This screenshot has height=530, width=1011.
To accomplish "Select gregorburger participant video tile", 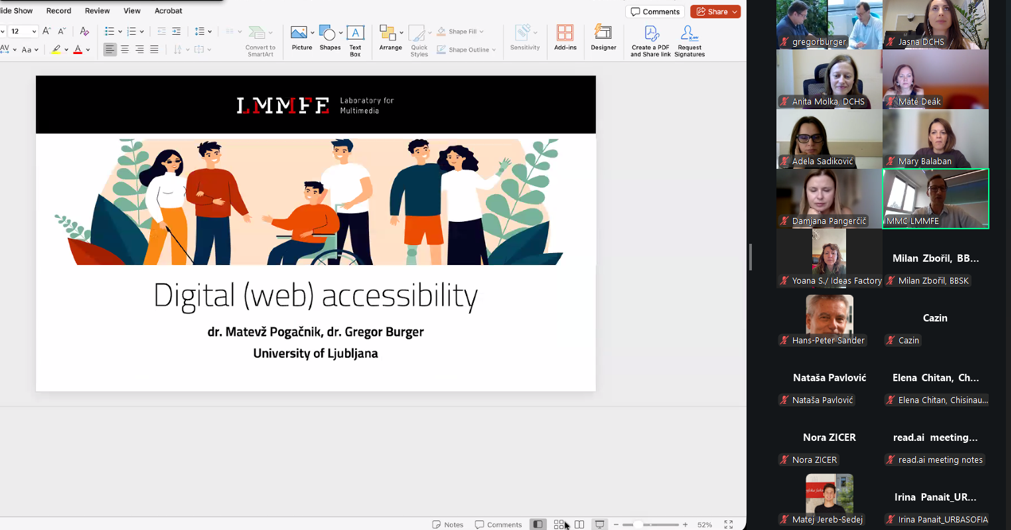I will click(x=829, y=24).
